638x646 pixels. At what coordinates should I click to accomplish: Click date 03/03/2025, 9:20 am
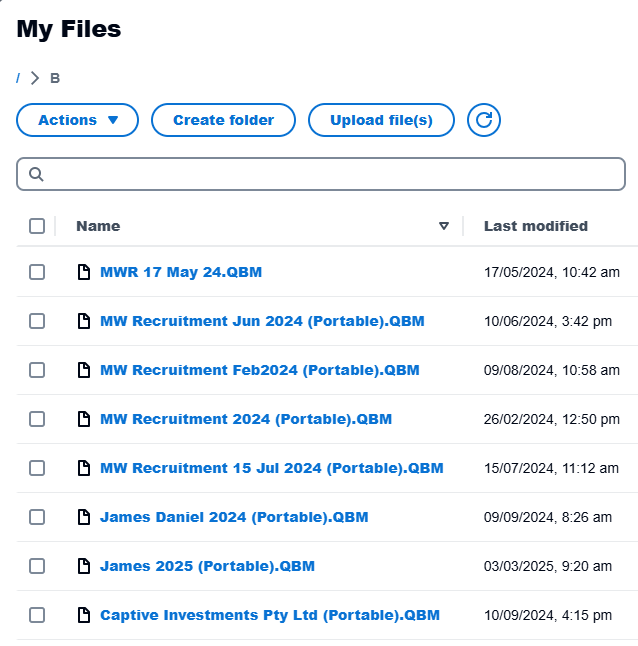pyautogui.click(x=548, y=566)
